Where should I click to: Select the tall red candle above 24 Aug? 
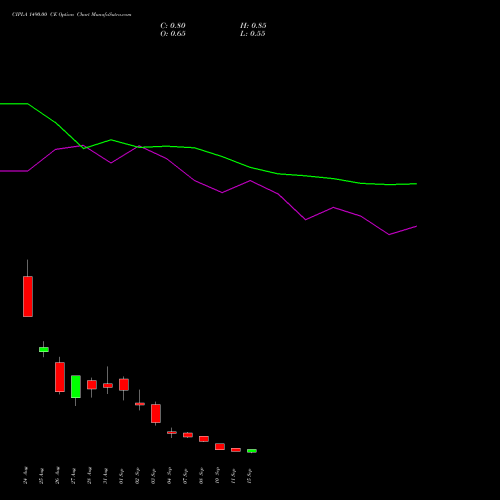point(28,296)
